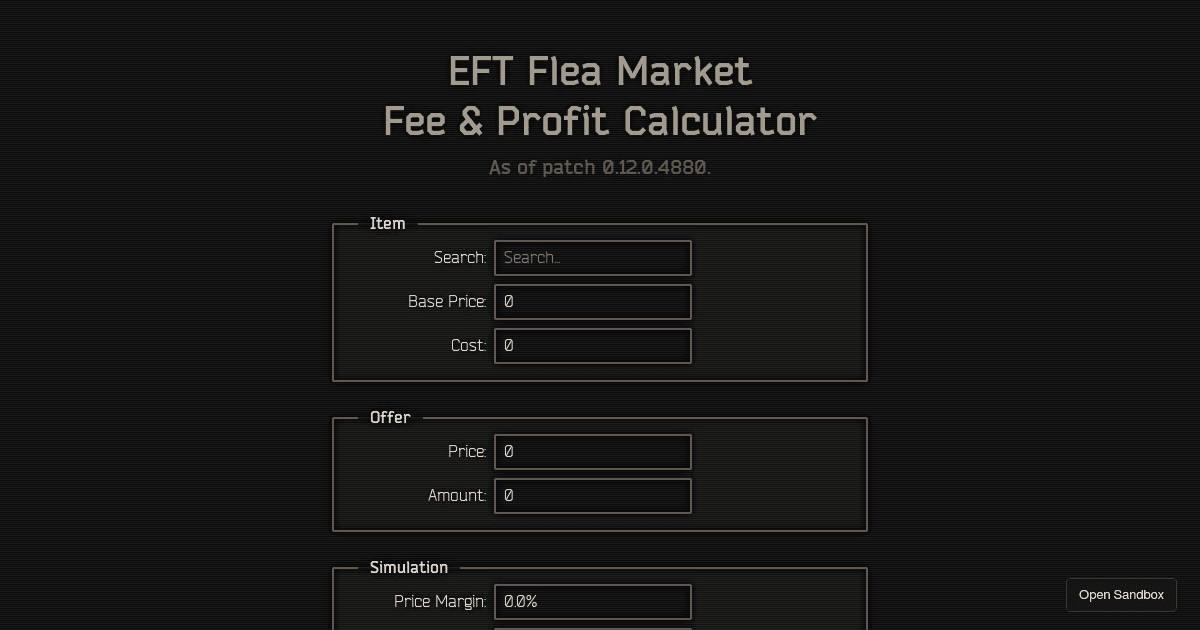
Task: Click the Simulation section header
Action: [x=409, y=567]
